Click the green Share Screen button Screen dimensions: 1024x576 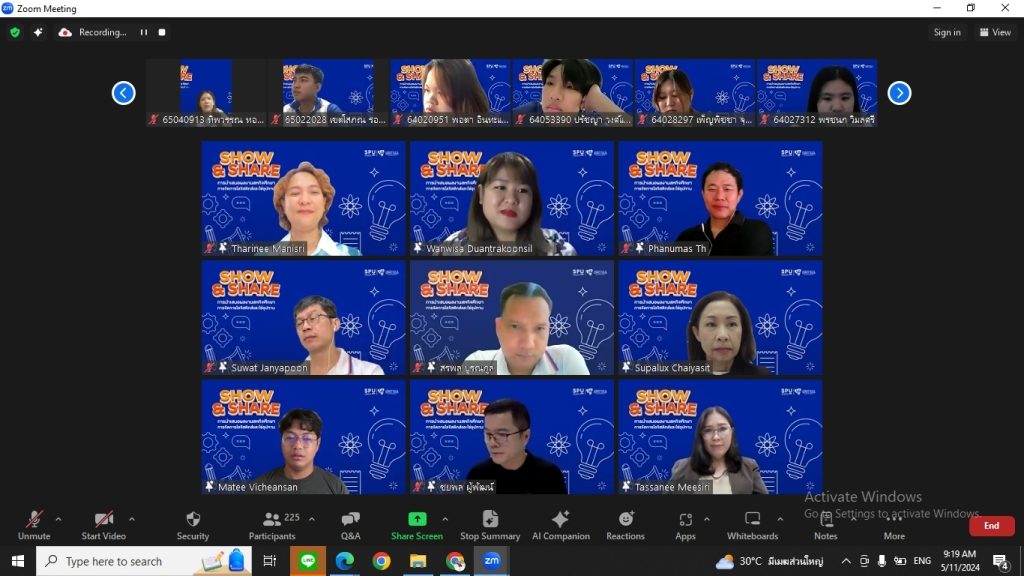[x=417, y=526]
